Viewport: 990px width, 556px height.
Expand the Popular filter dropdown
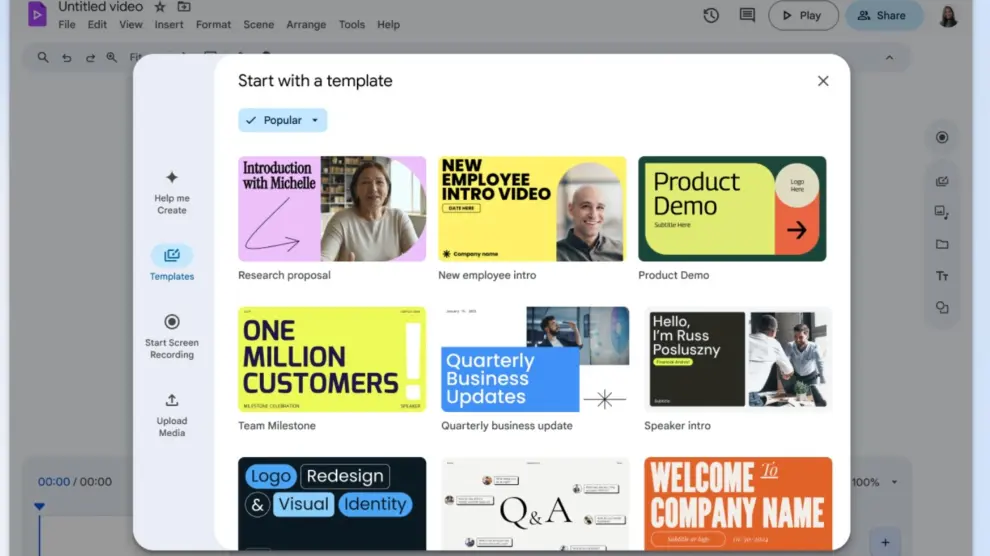(283, 120)
